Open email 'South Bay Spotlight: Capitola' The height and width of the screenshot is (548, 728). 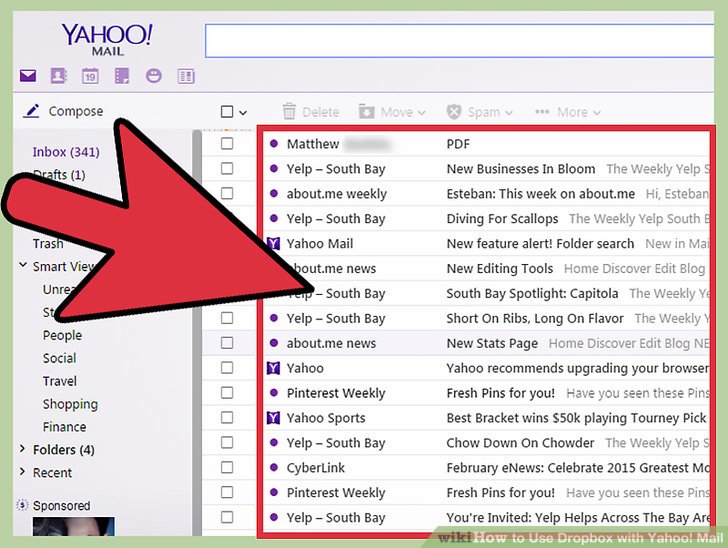532,294
